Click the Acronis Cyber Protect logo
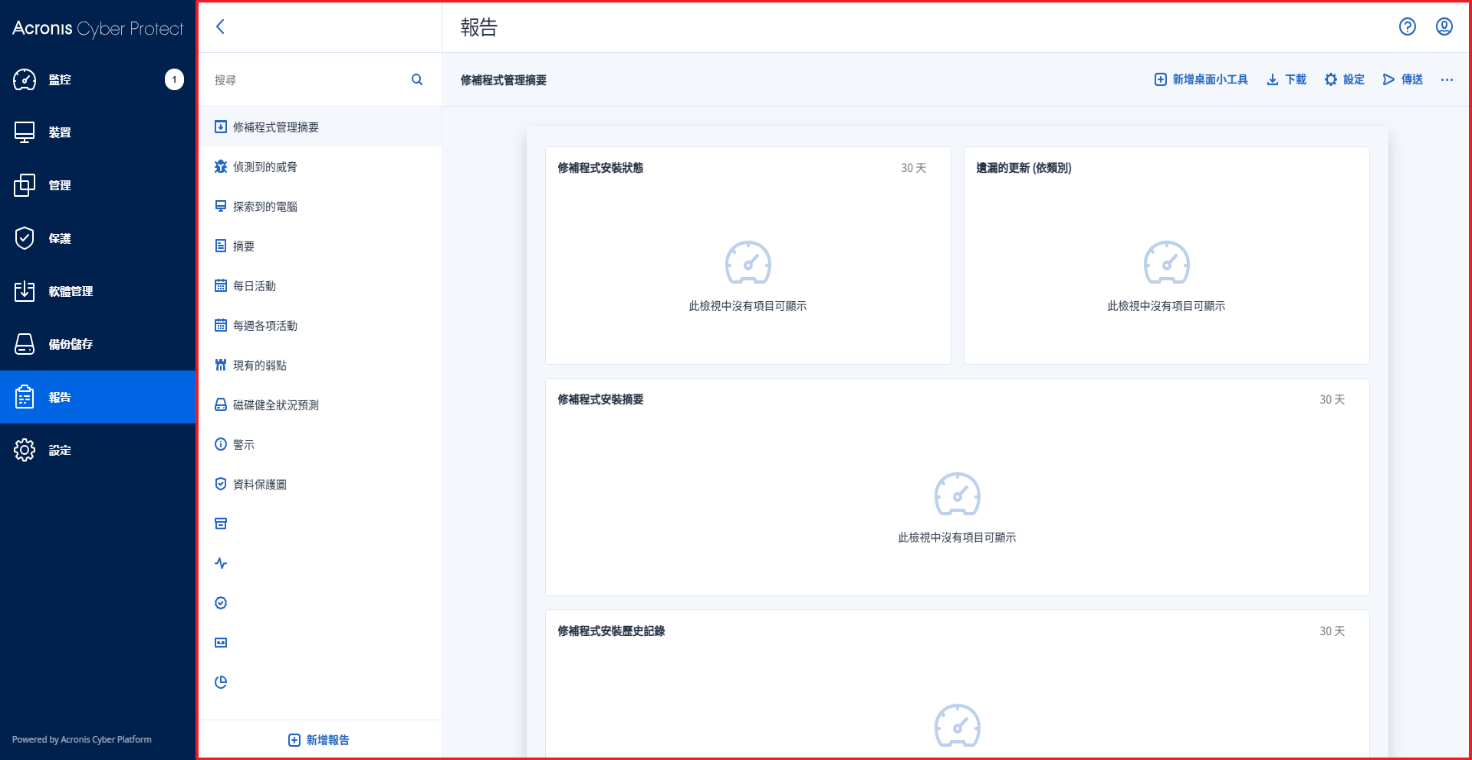Viewport: 1472px width, 760px height. click(x=98, y=29)
